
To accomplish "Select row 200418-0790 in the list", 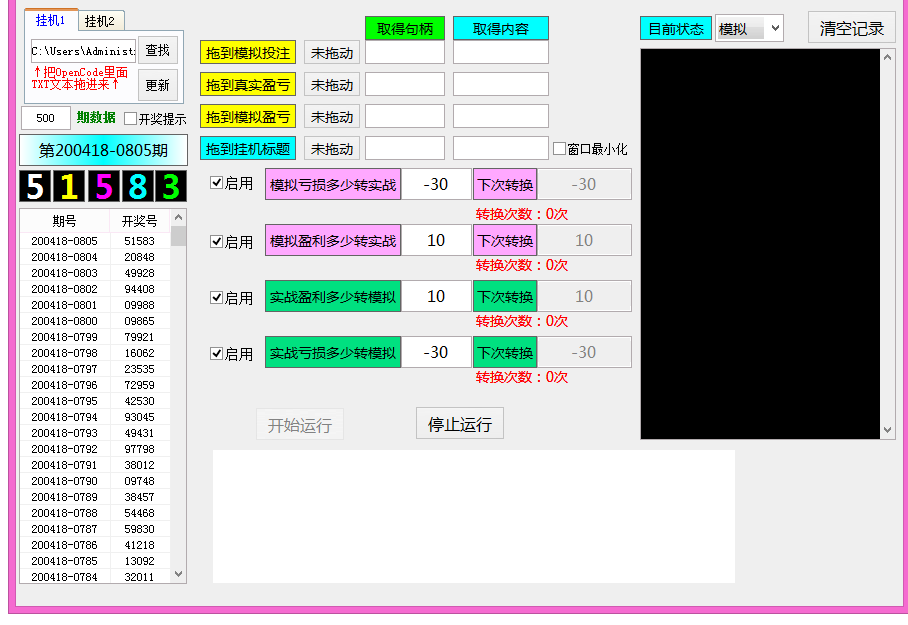I will (95, 481).
